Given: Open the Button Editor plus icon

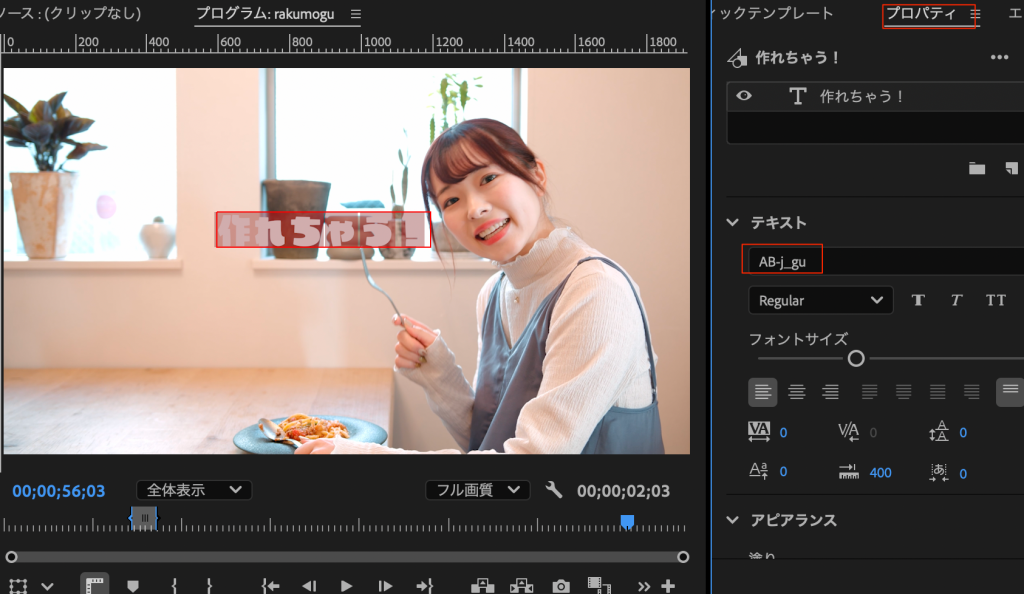Looking at the screenshot, I should point(668,586).
